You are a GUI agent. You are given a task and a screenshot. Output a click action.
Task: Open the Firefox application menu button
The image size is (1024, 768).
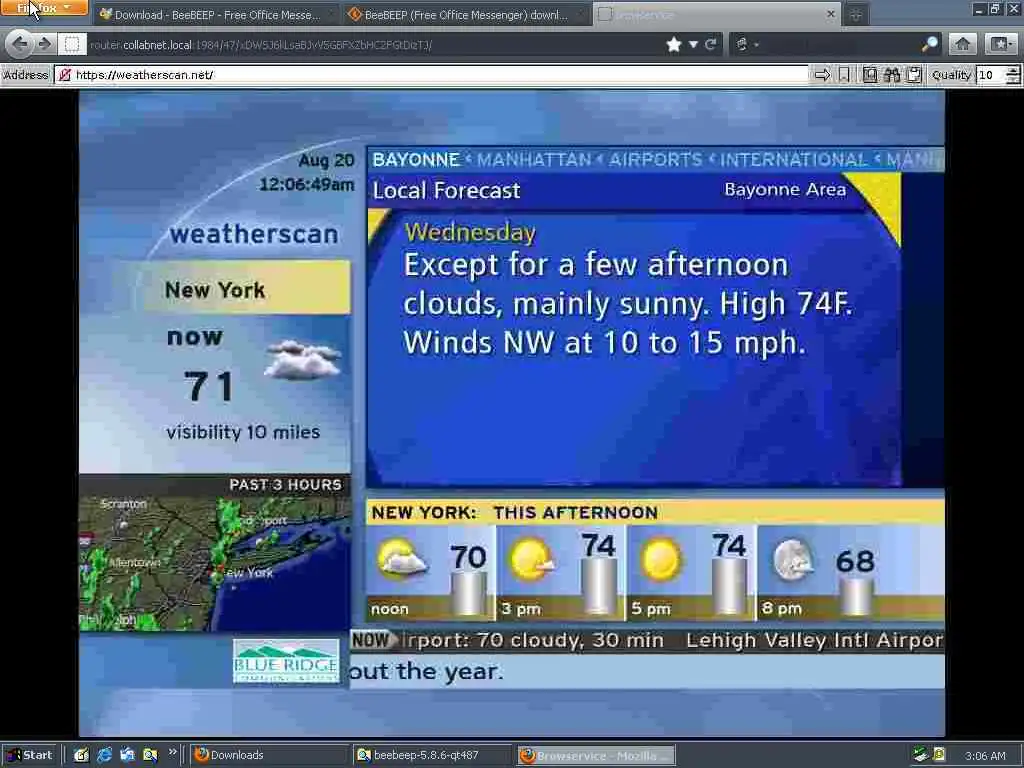44,8
